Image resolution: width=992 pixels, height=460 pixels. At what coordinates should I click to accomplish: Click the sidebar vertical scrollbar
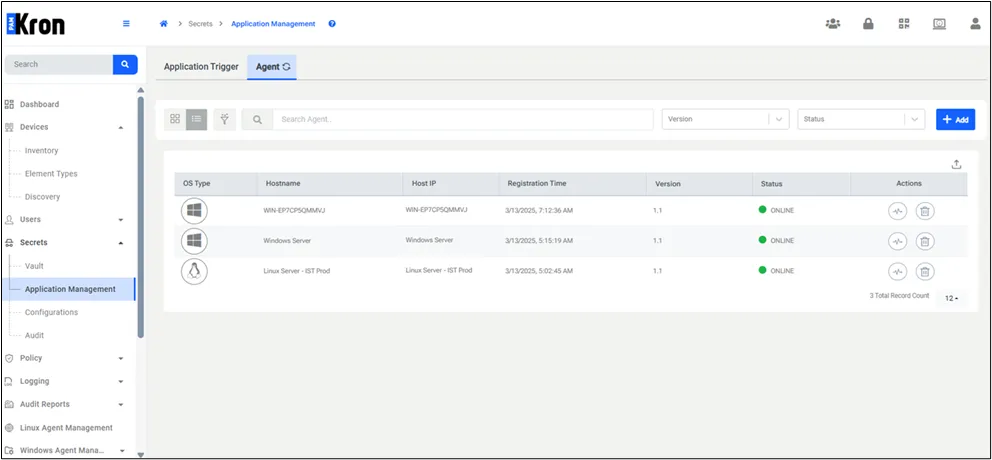tap(140, 215)
